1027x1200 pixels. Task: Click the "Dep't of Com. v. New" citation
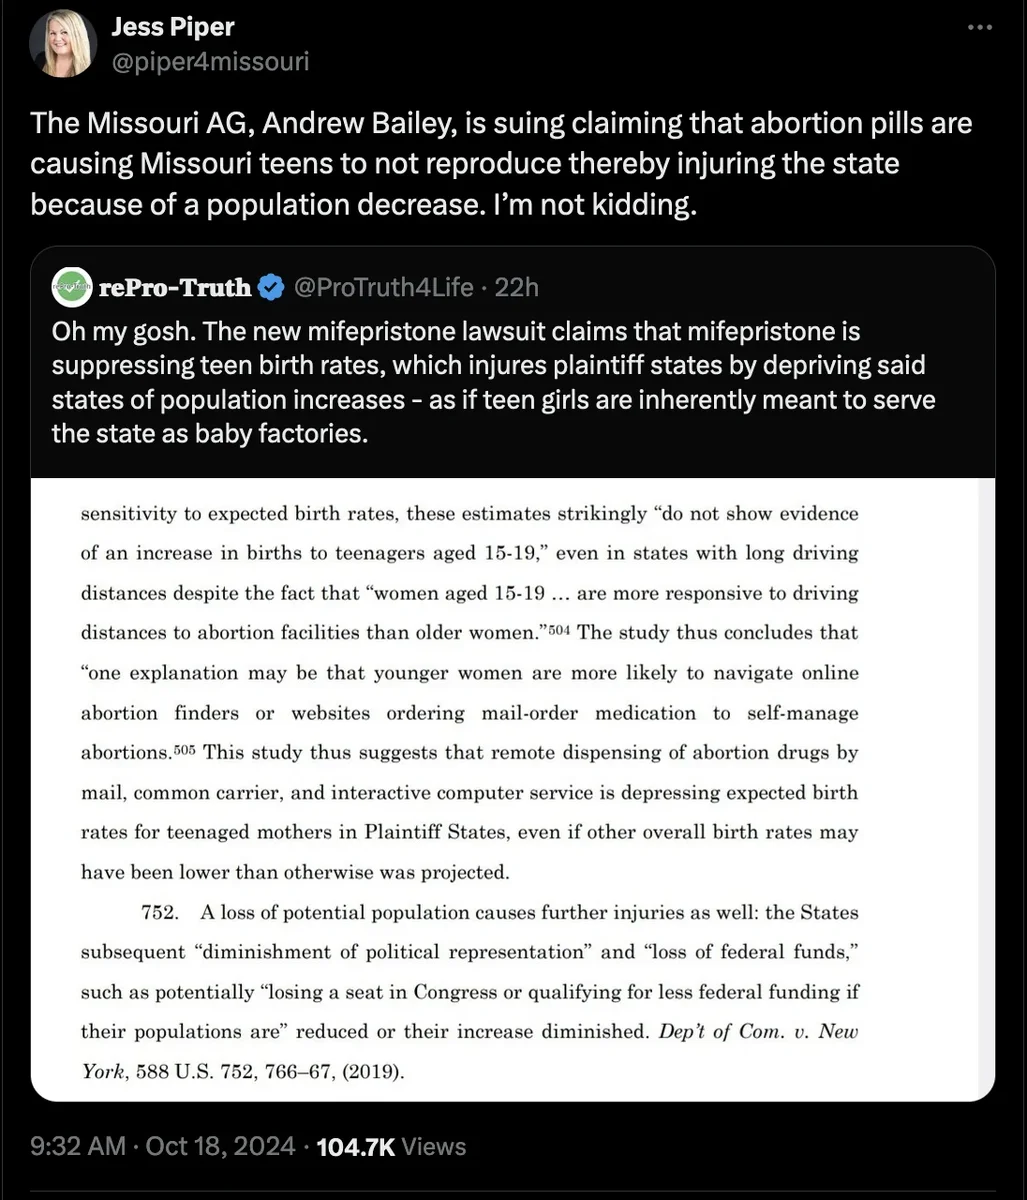coord(757,1032)
